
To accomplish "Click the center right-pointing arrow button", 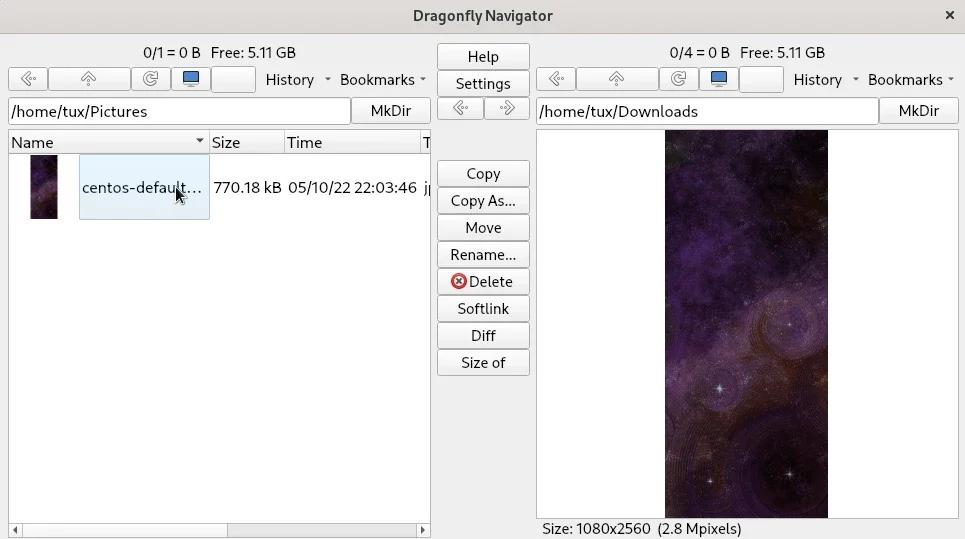I will pyautogui.click(x=506, y=108).
